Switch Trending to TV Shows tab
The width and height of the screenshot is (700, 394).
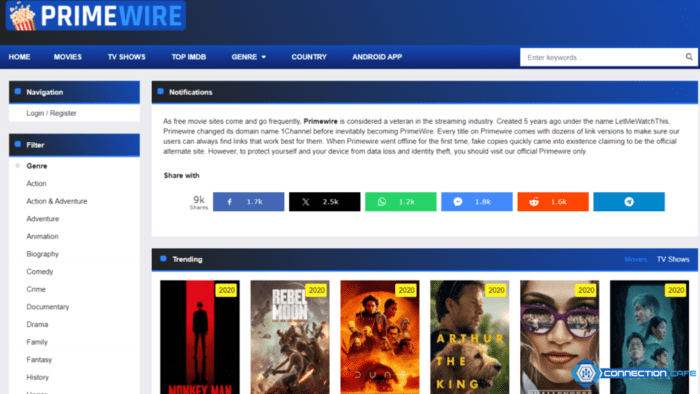click(x=673, y=259)
